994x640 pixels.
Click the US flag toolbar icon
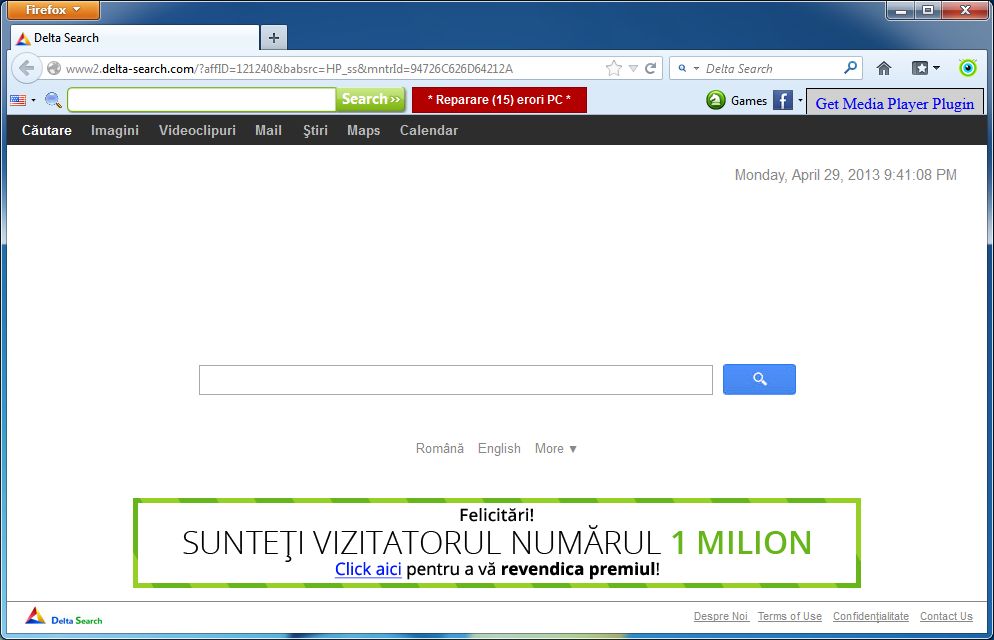click(x=18, y=100)
